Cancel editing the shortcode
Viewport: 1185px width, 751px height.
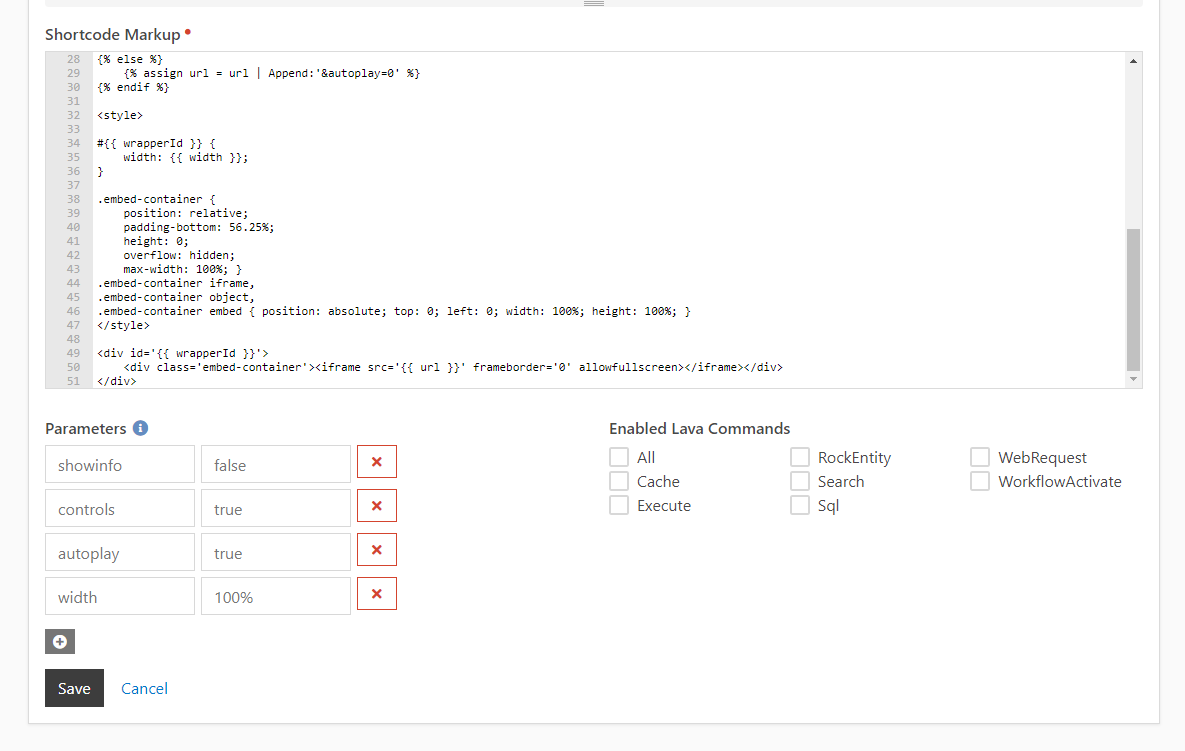click(x=144, y=688)
